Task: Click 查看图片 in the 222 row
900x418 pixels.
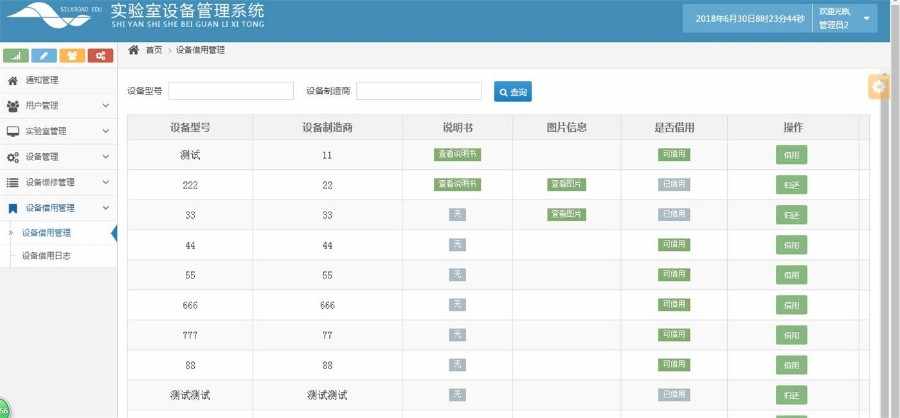Action: pyautogui.click(x=567, y=184)
